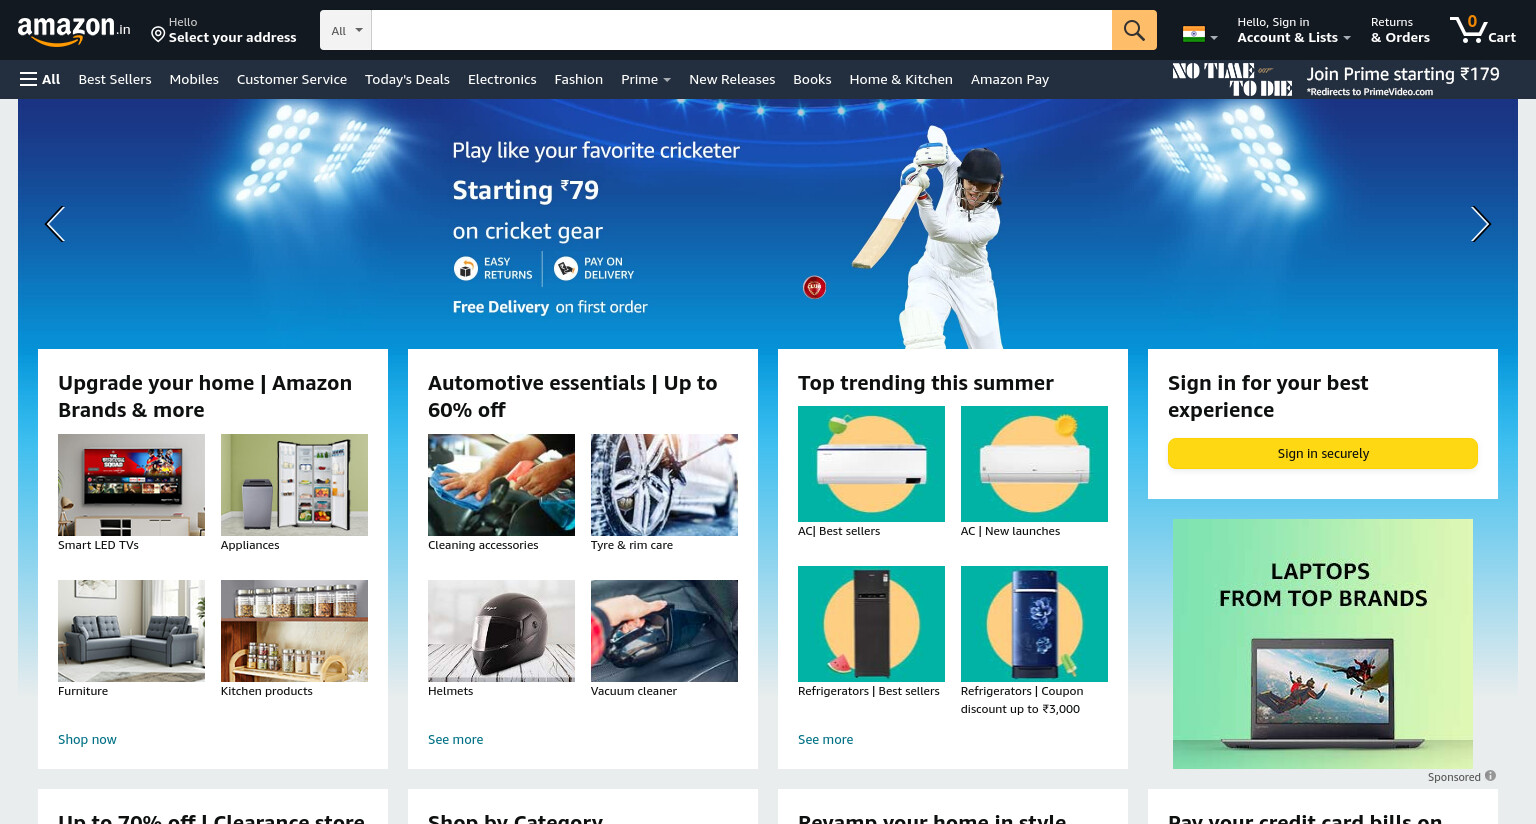The height and width of the screenshot is (824, 1536).
Task: Open the Vacuum cleaner thumbnail
Action: [664, 631]
